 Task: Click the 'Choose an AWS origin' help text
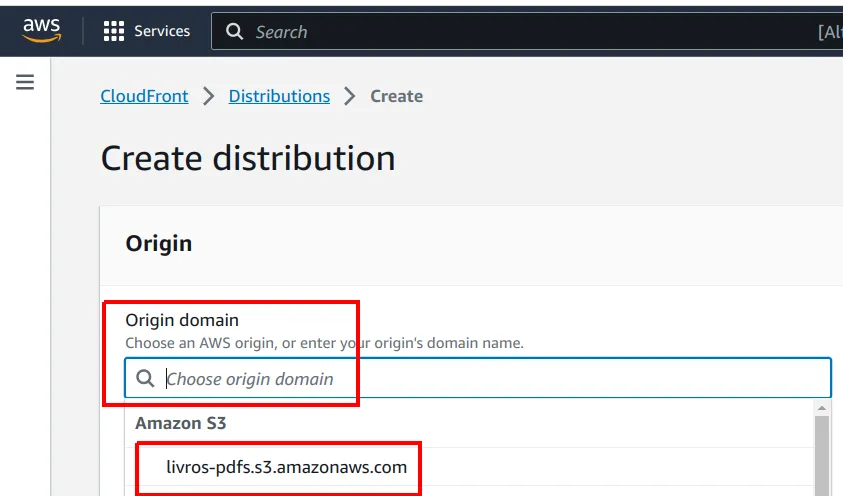(324, 343)
